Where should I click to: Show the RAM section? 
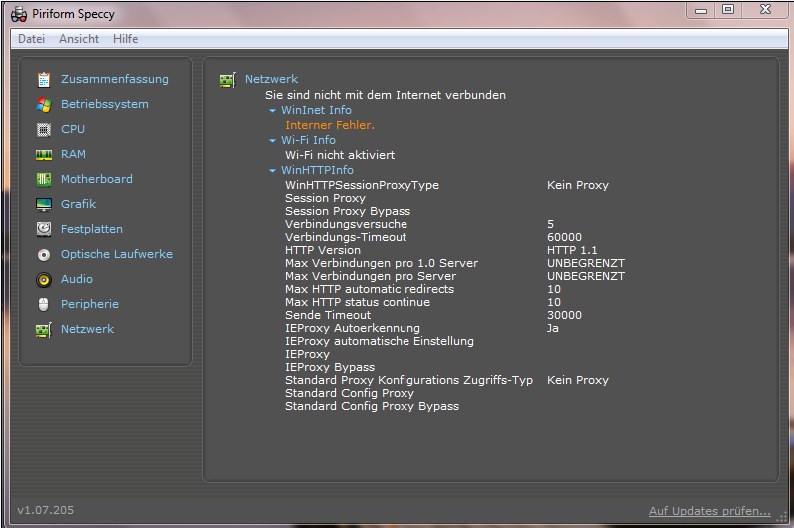click(x=73, y=153)
